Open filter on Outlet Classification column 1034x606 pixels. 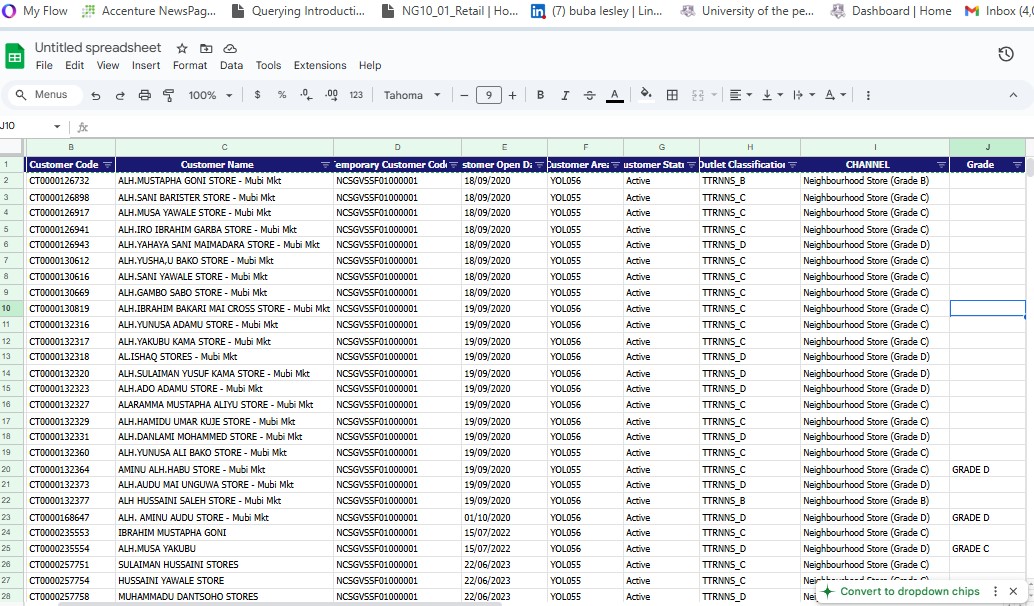tap(793, 165)
